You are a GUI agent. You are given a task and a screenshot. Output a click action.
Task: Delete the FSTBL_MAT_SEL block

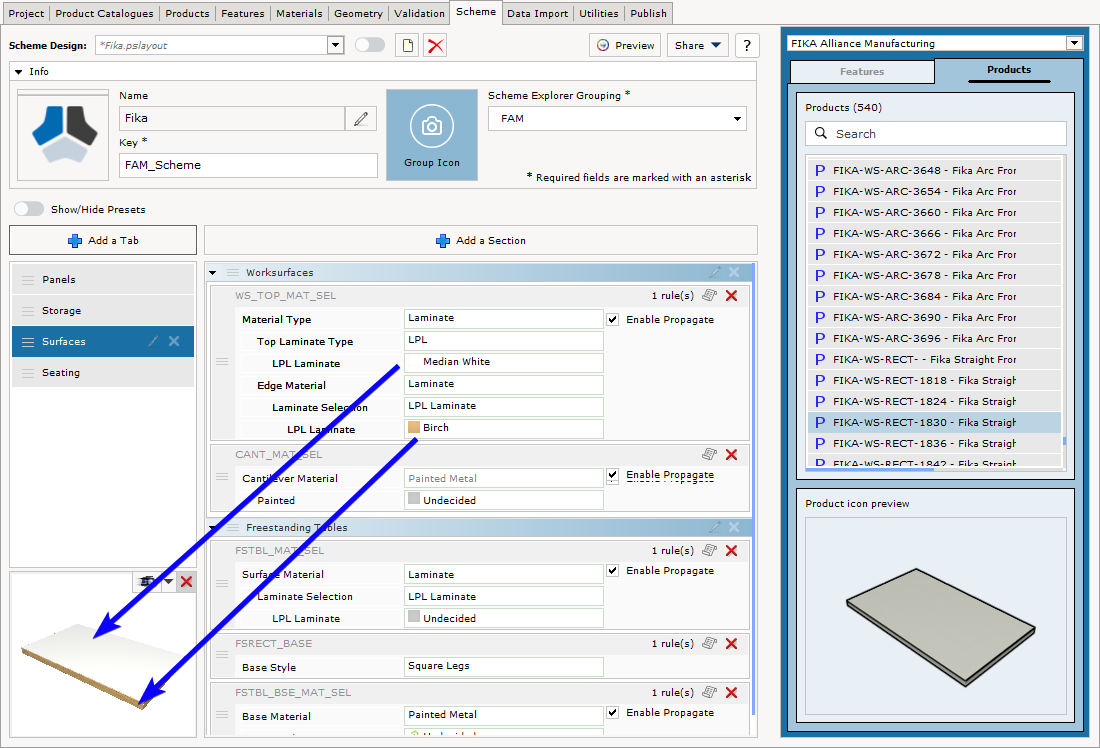point(731,550)
